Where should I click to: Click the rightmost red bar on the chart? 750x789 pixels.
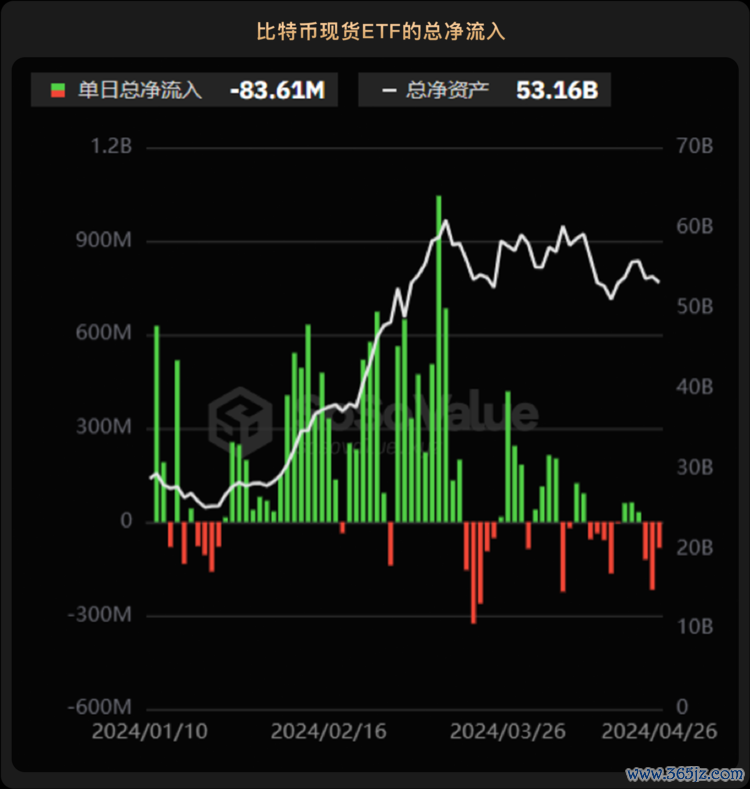point(659,534)
